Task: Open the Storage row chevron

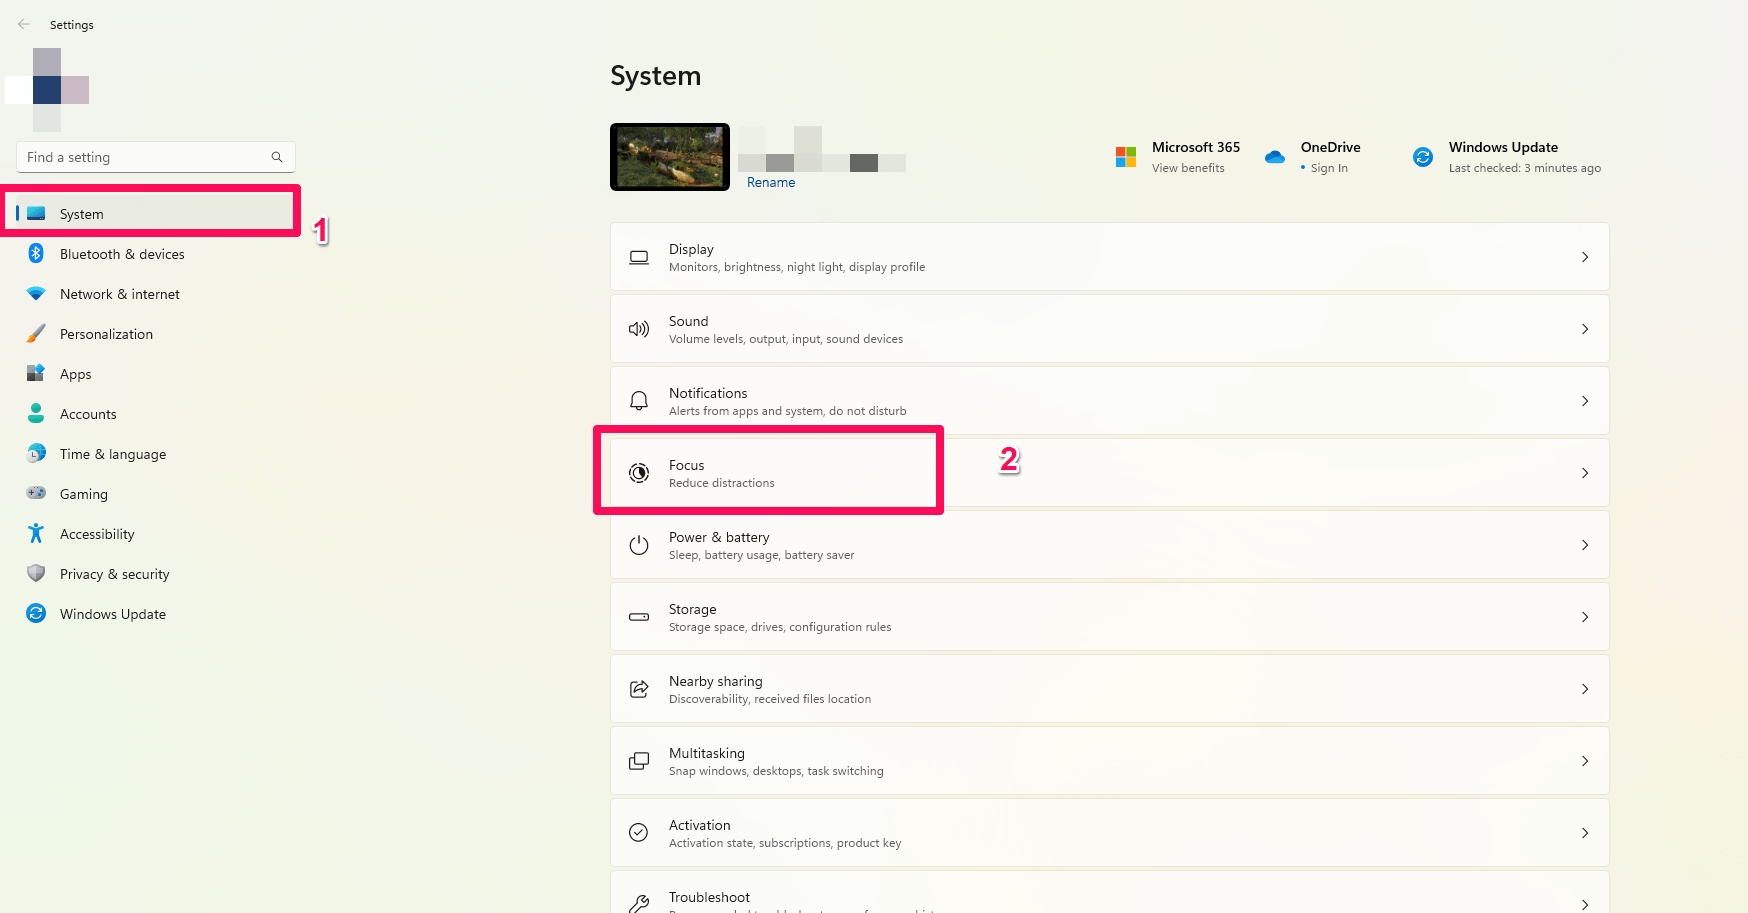Action: (x=1585, y=617)
